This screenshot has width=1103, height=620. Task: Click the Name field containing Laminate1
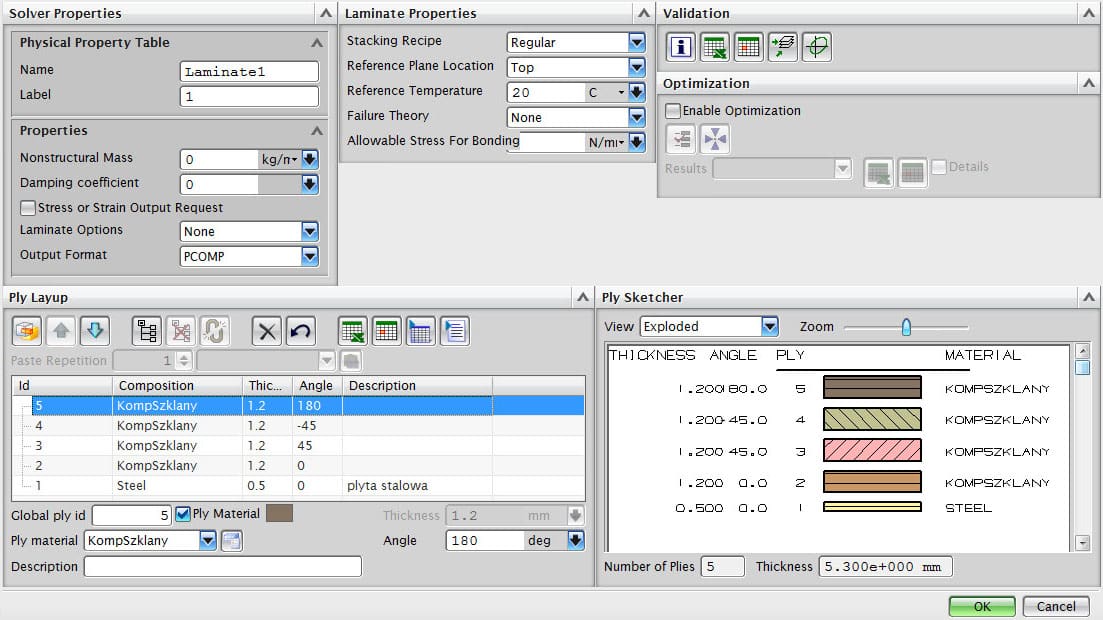pos(249,72)
